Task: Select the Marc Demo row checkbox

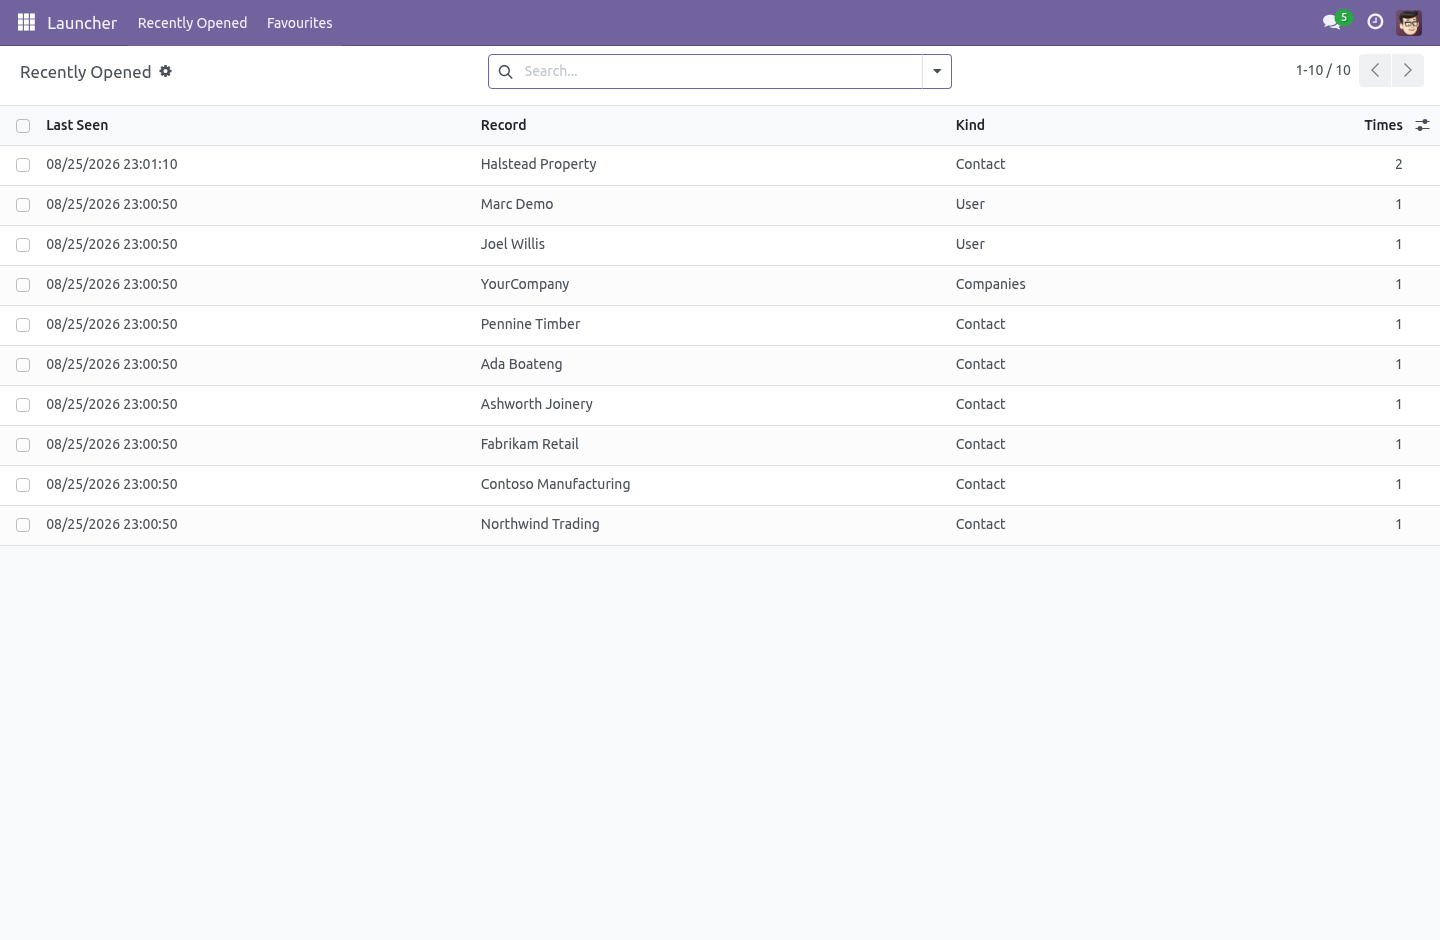Action: coord(23,205)
